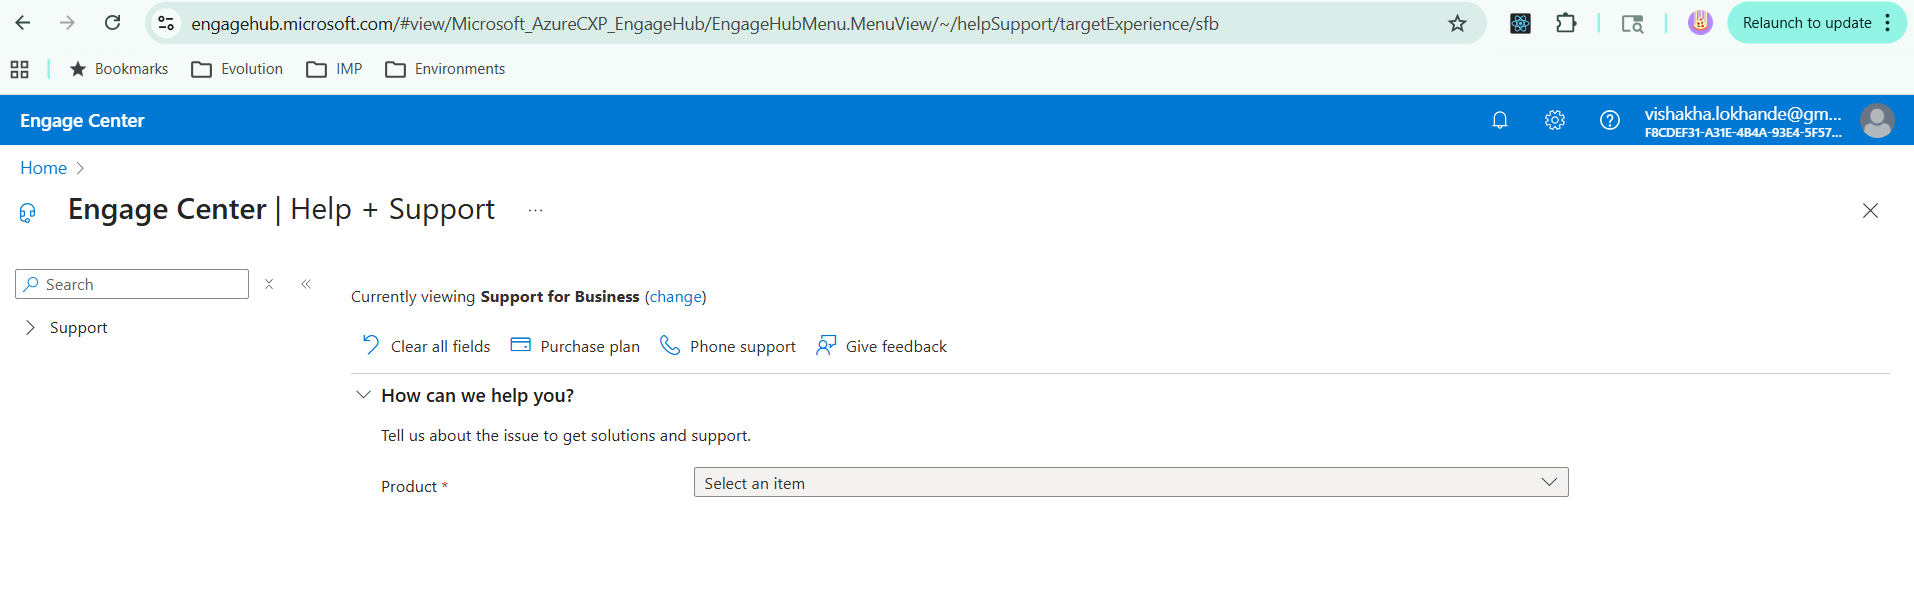The width and height of the screenshot is (1914, 591).
Task: Click Phone support
Action: click(x=728, y=346)
